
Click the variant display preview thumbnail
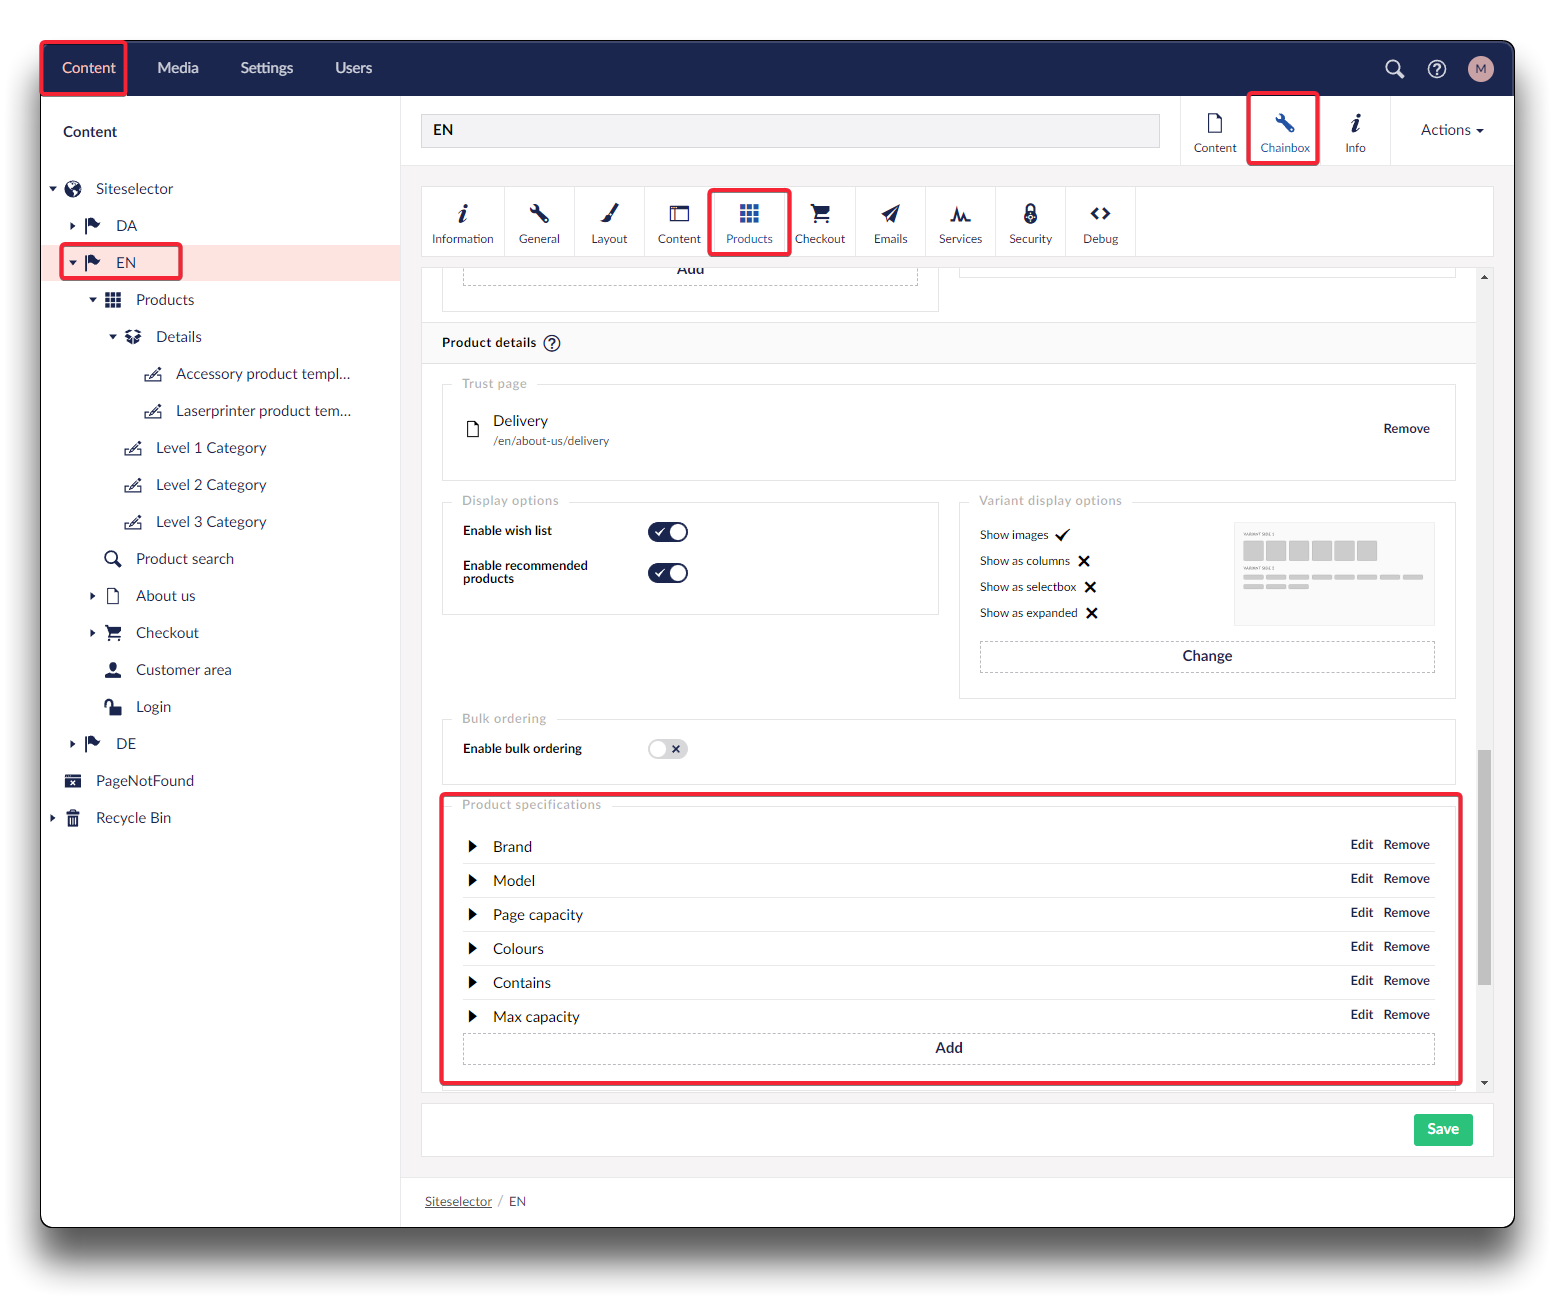1334,573
